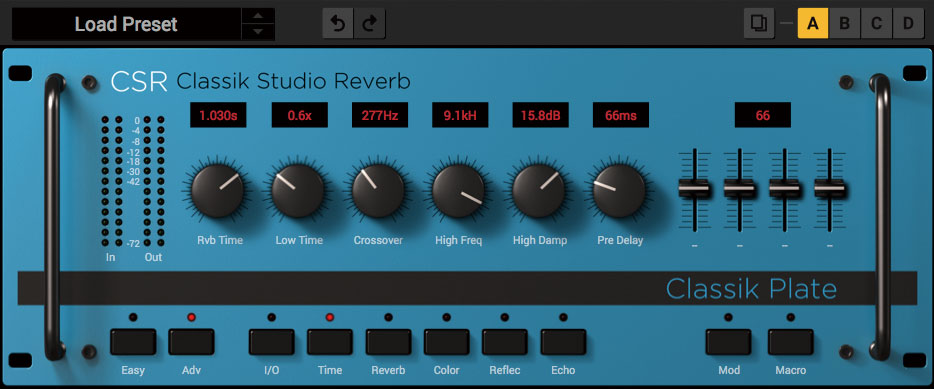Open the Reflec page button

(505, 342)
